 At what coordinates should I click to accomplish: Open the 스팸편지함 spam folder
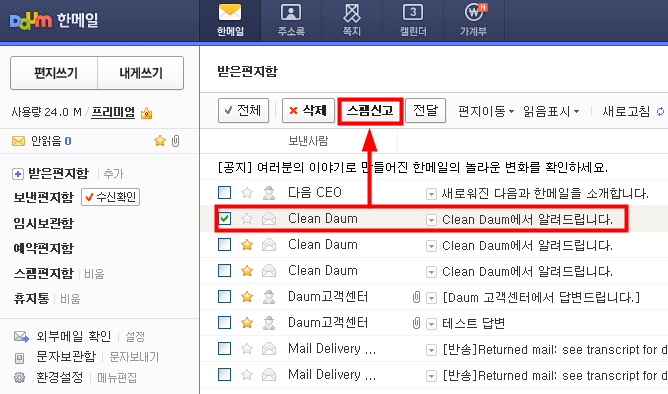coord(43,273)
